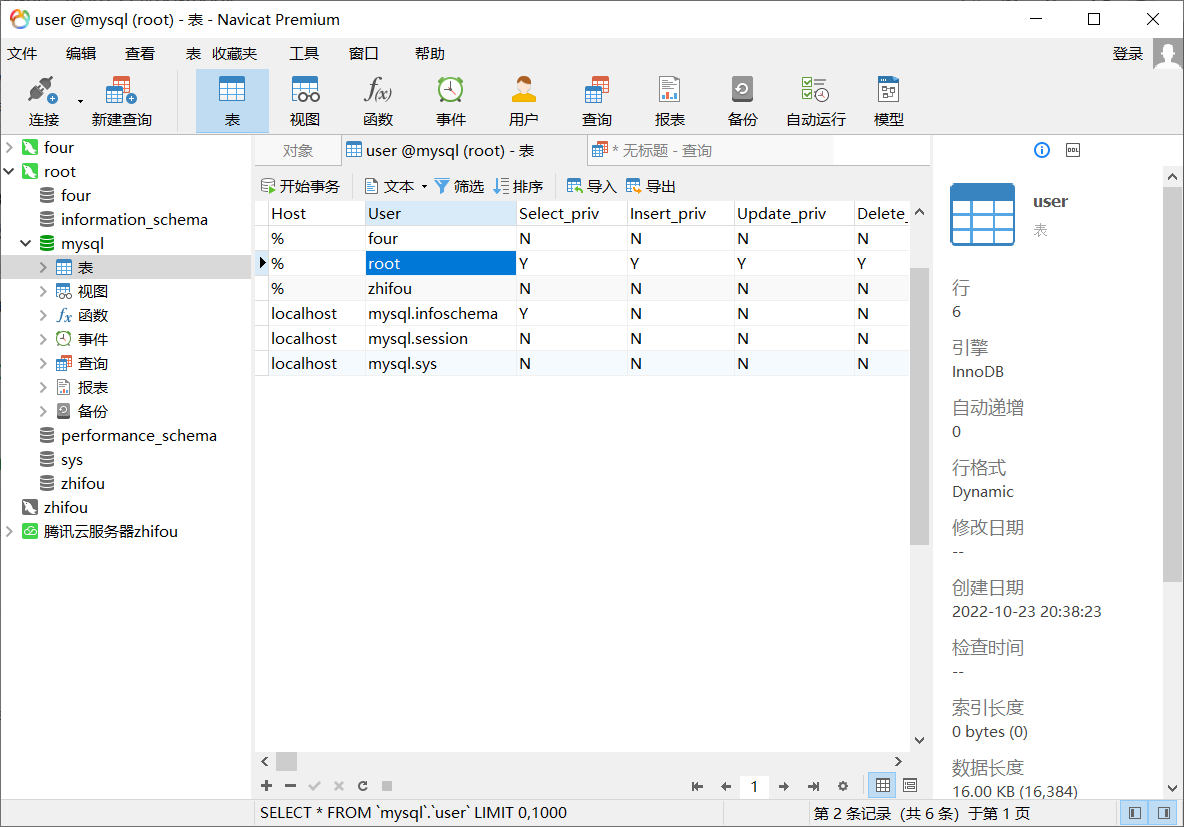This screenshot has width=1184, height=827.
Task: Open the 备份 backup toolbar icon
Action: [742, 100]
